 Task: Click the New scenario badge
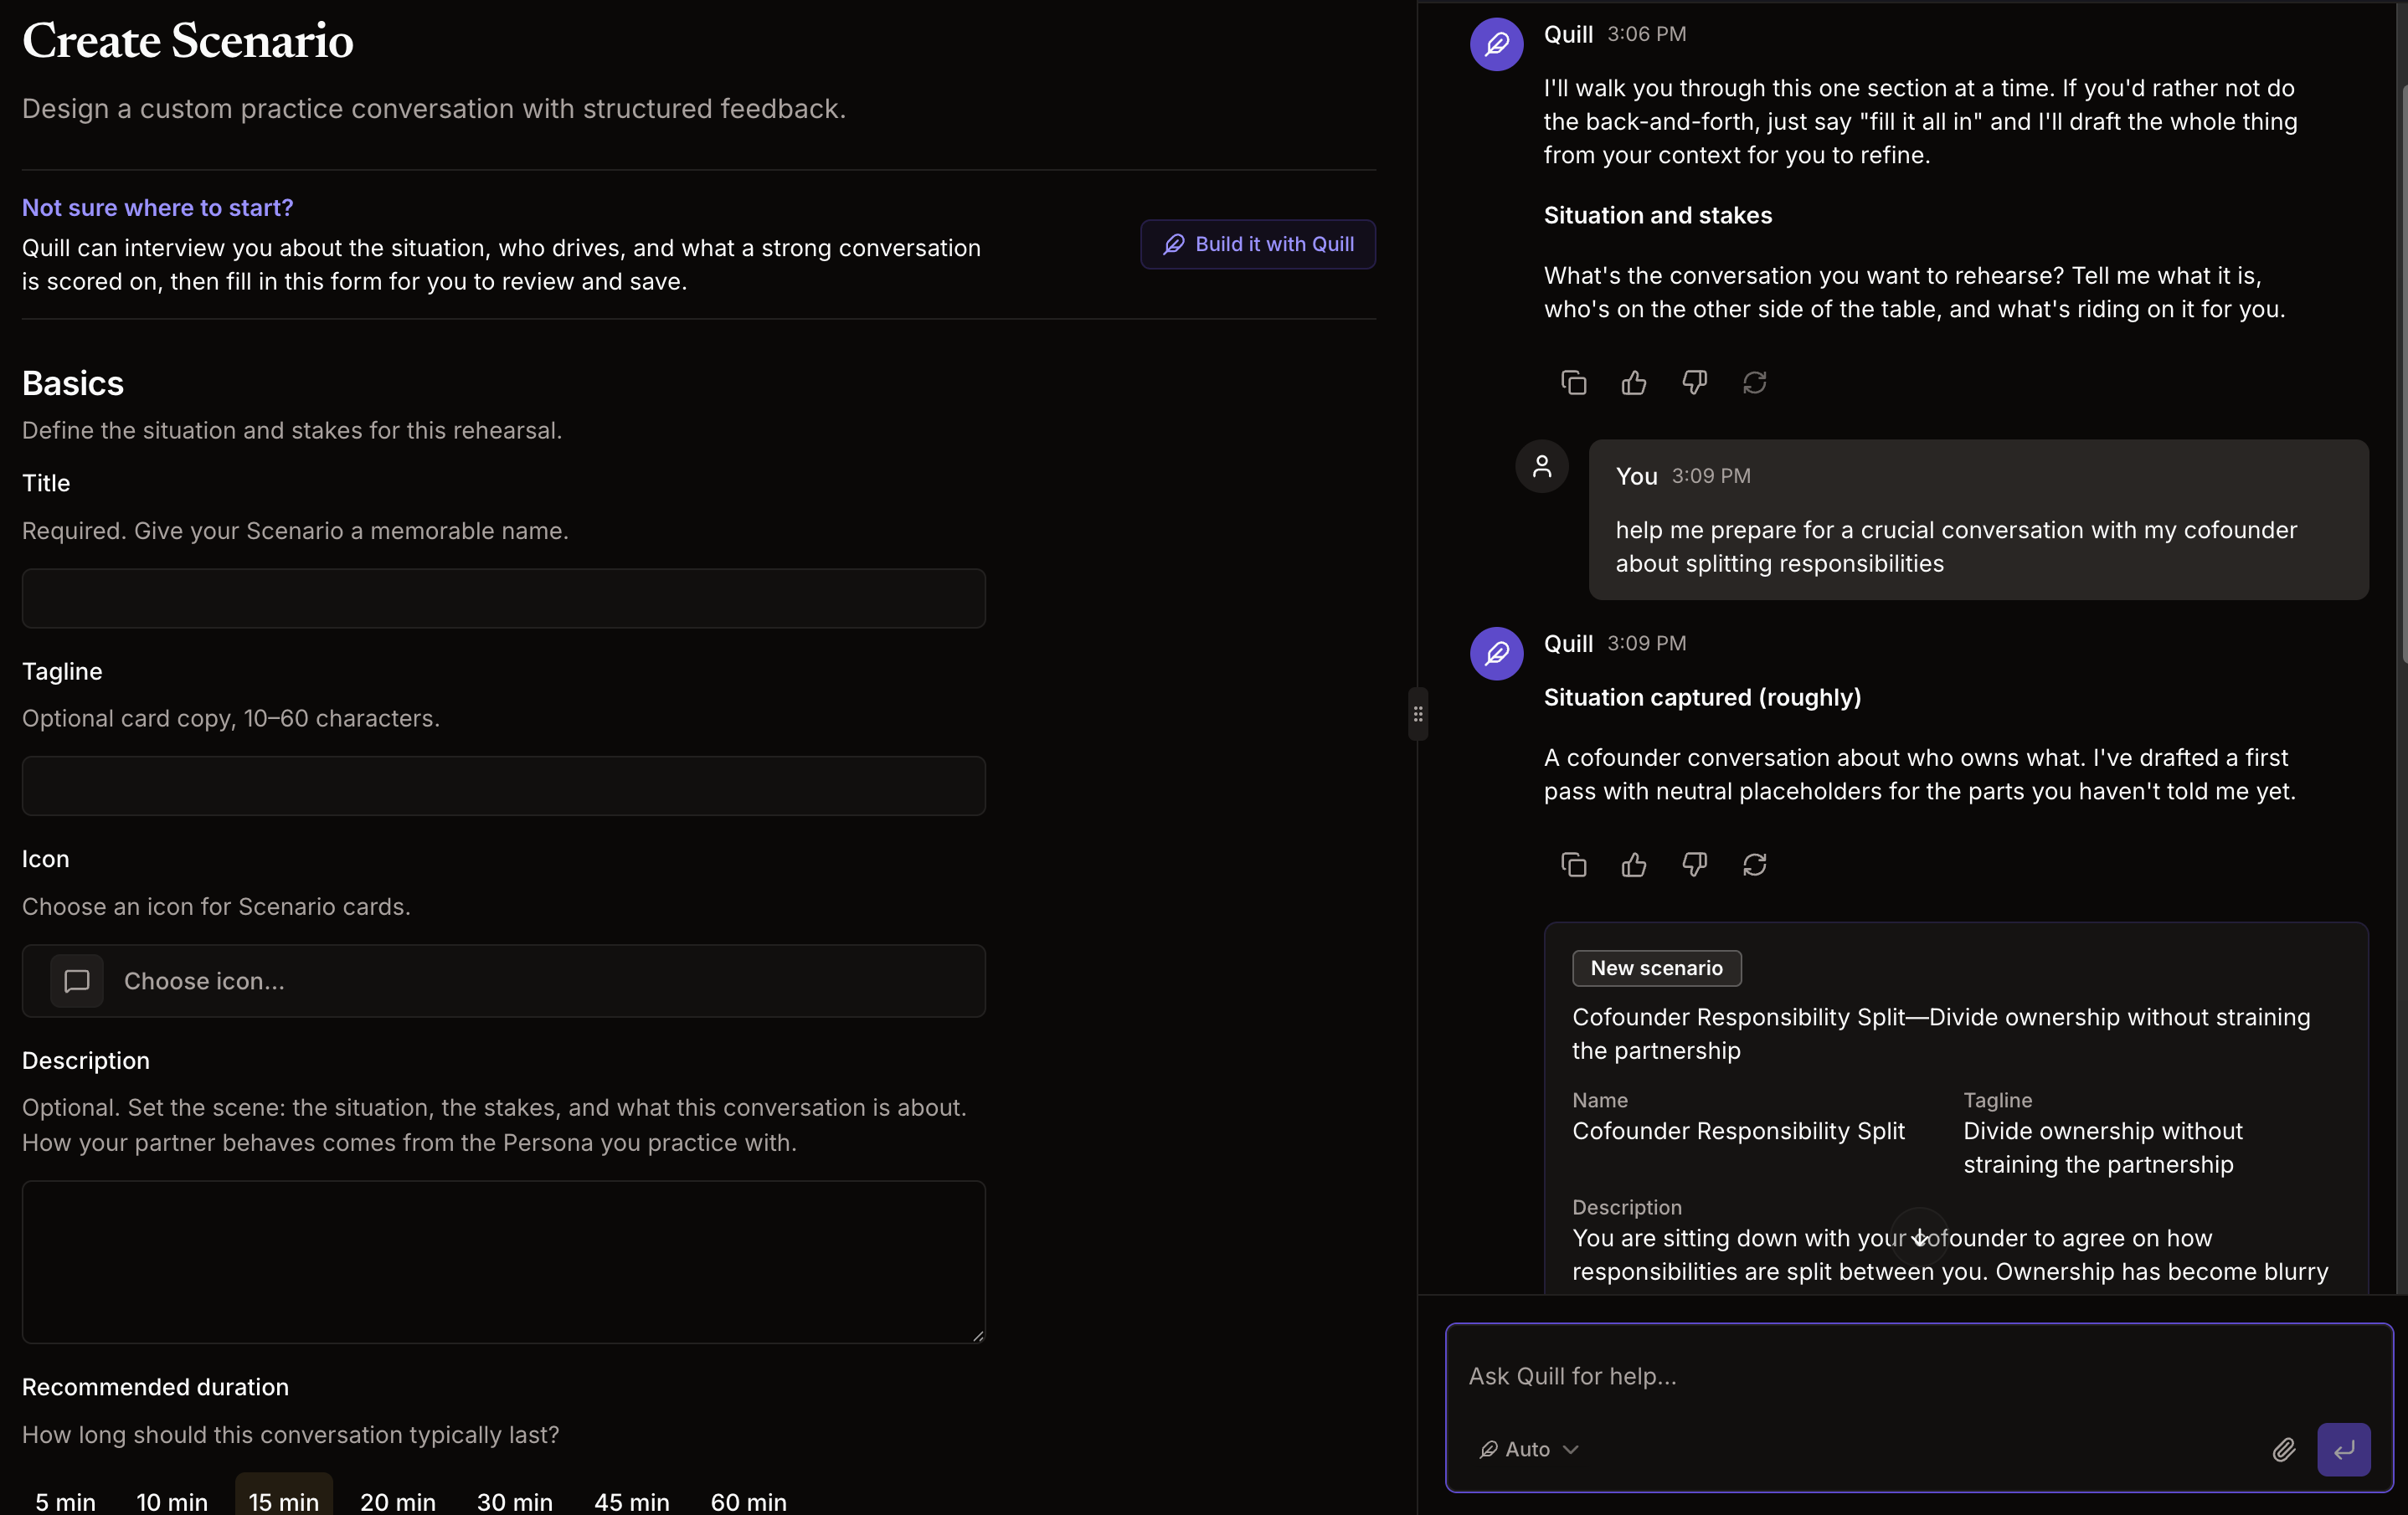tap(1656, 968)
